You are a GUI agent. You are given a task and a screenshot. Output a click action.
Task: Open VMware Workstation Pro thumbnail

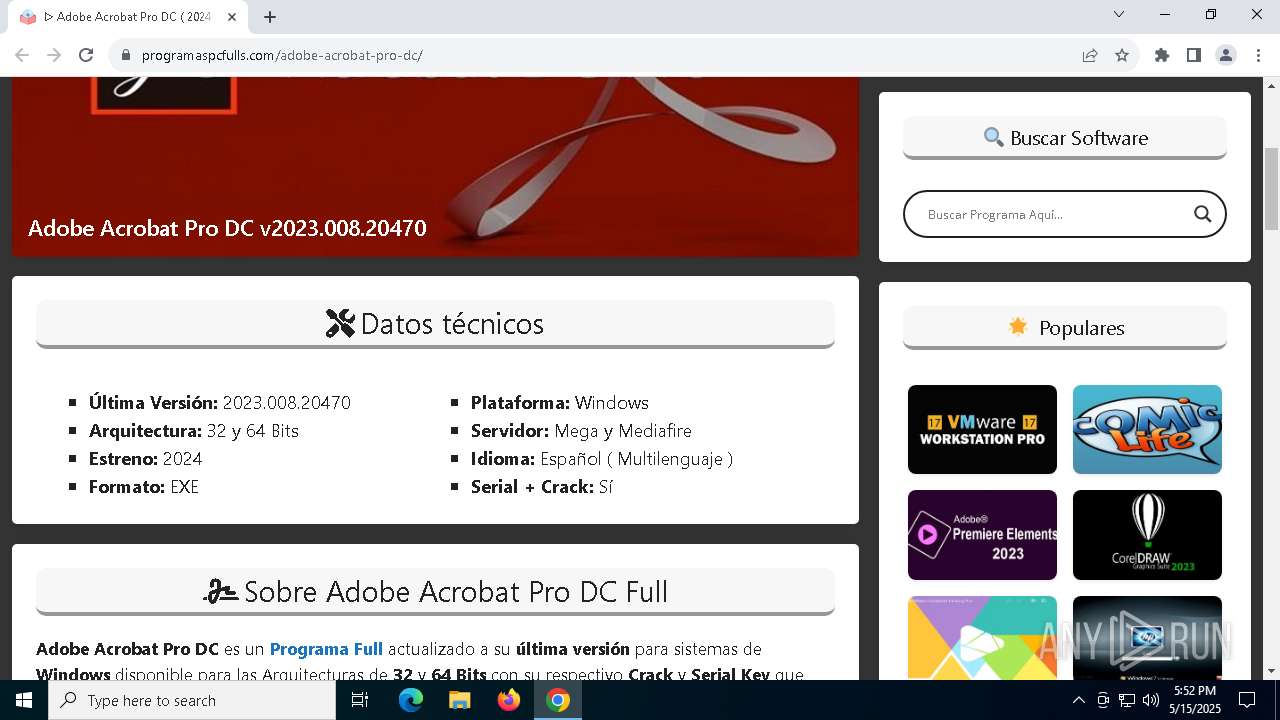click(x=982, y=429)
